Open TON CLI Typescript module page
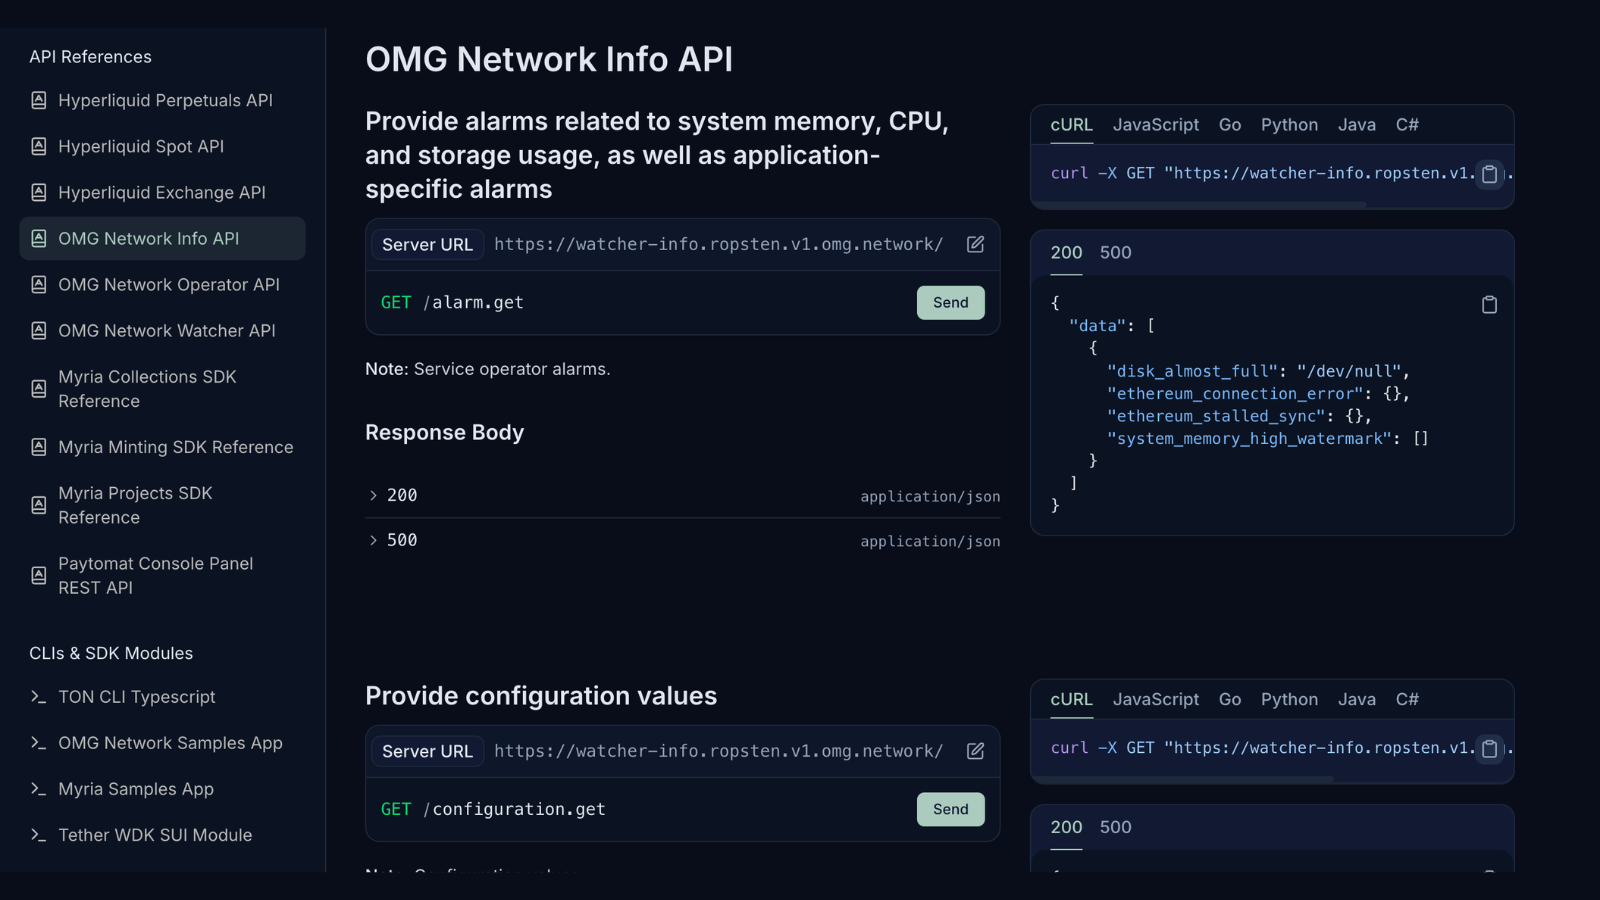 pos(162,697)
